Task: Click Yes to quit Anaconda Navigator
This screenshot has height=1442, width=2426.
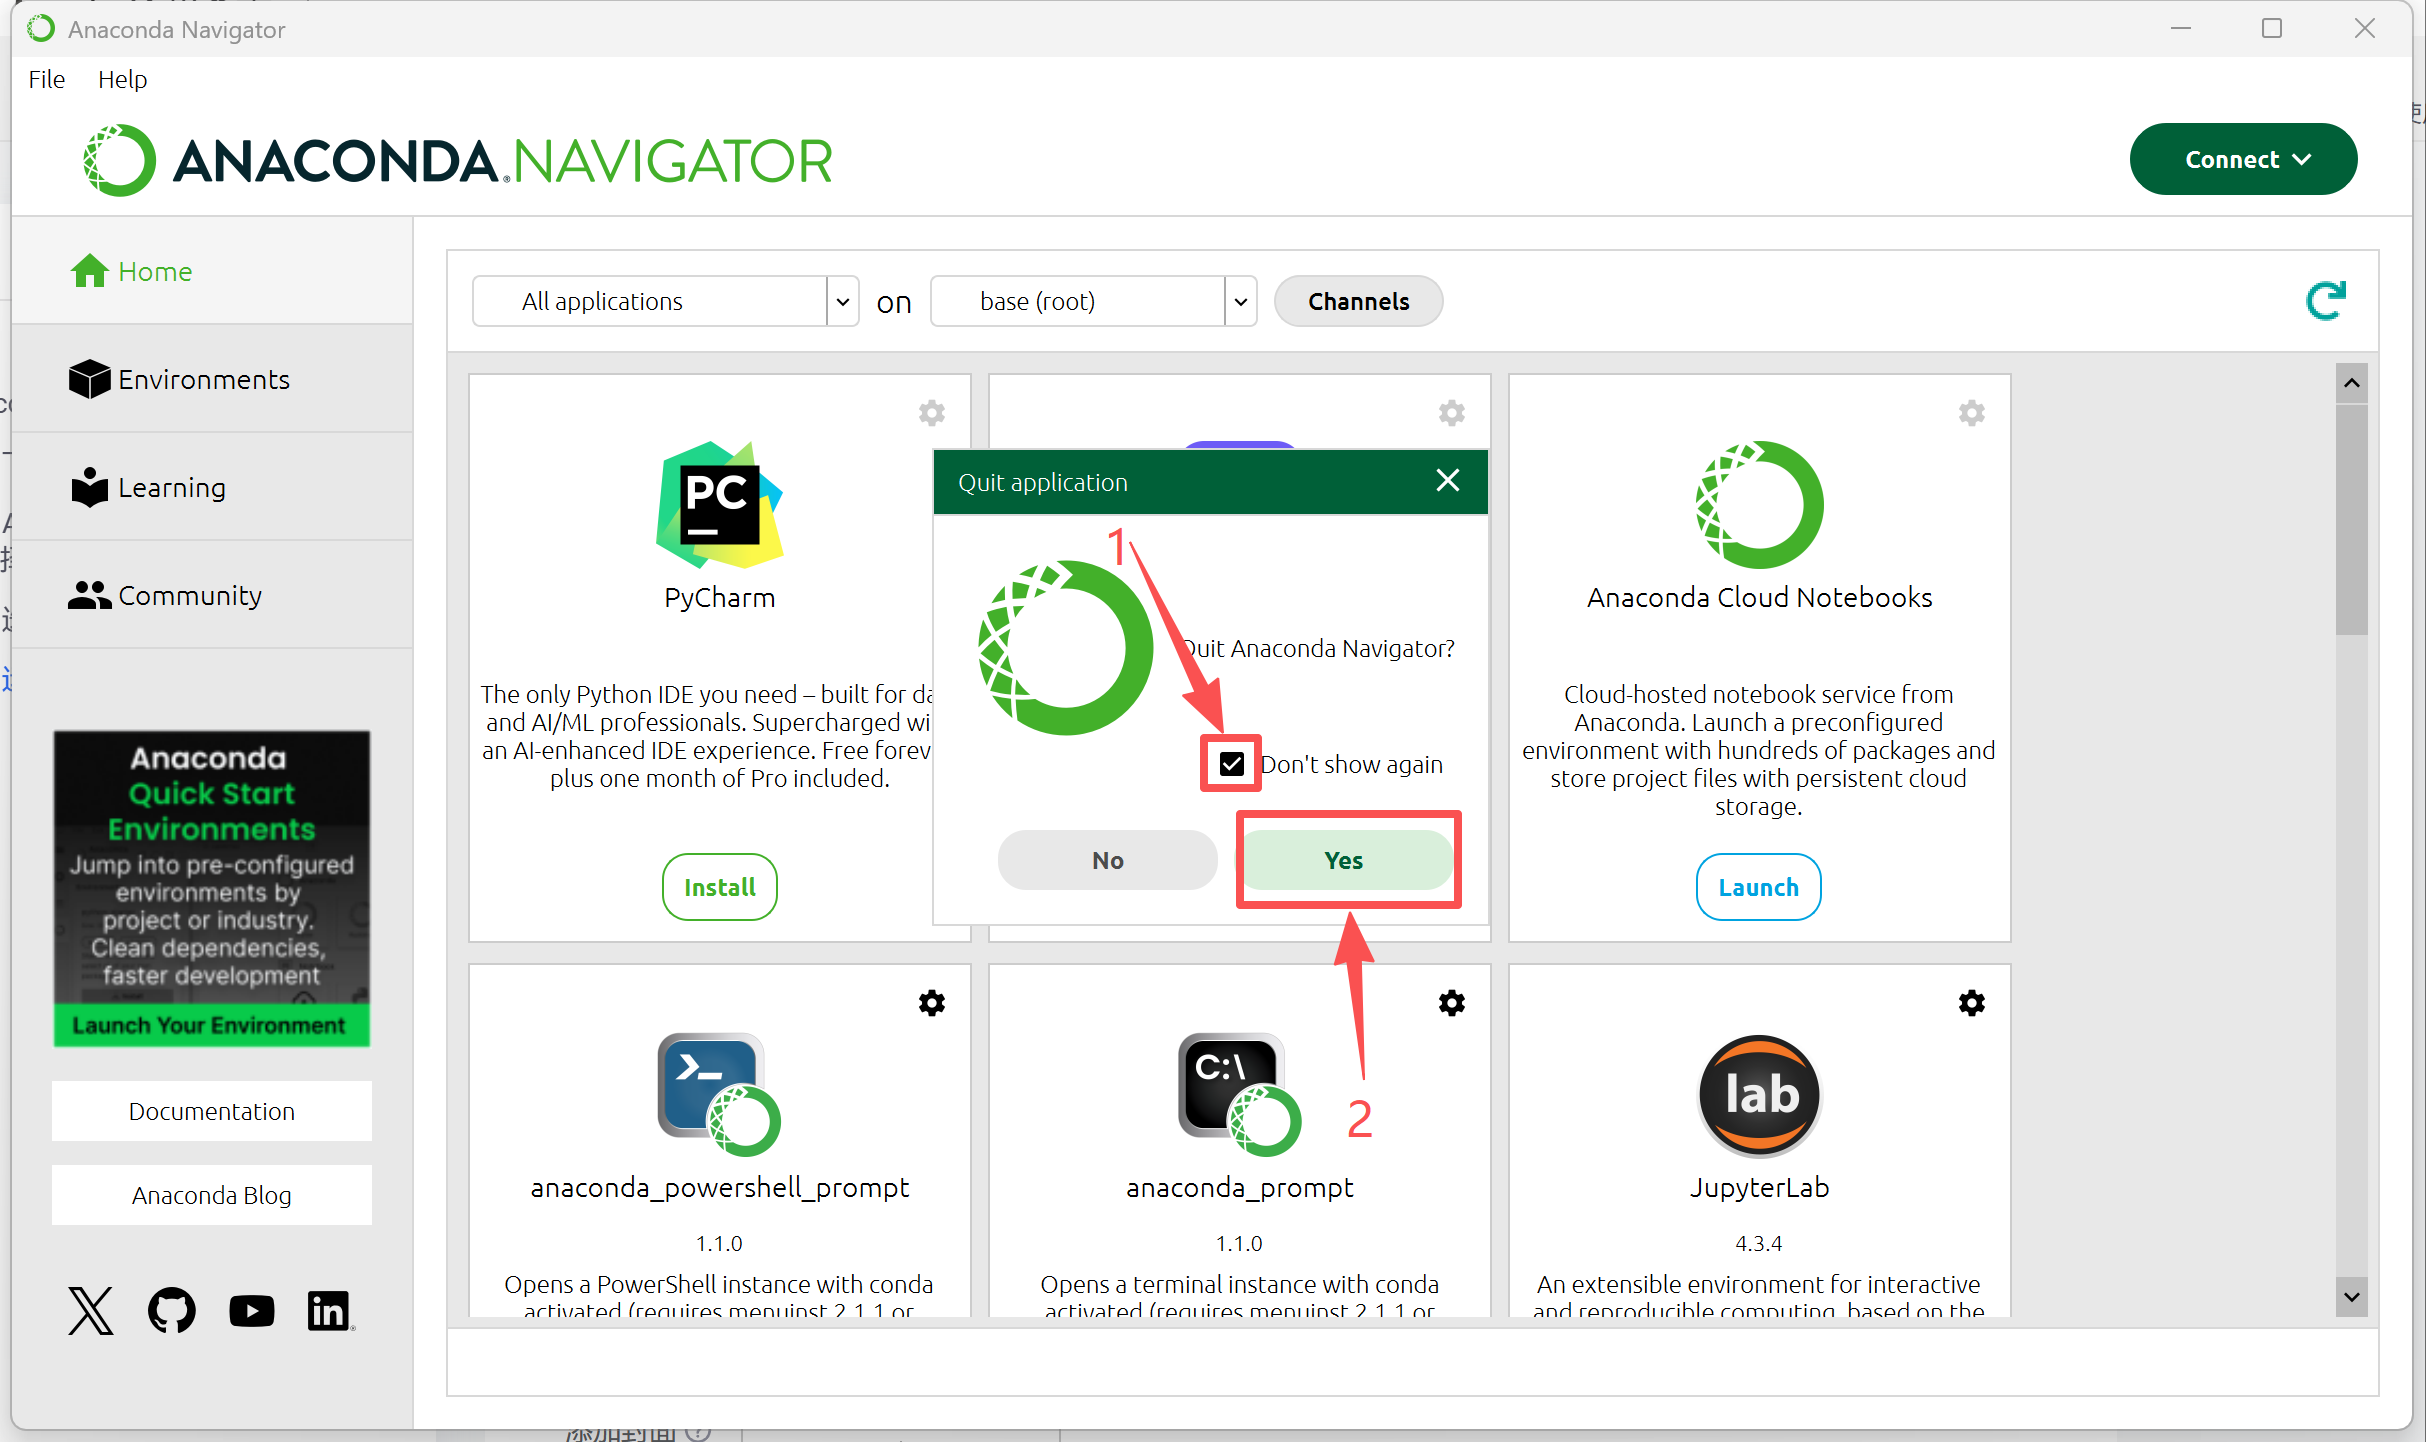Action: [x=1344, y=860]
